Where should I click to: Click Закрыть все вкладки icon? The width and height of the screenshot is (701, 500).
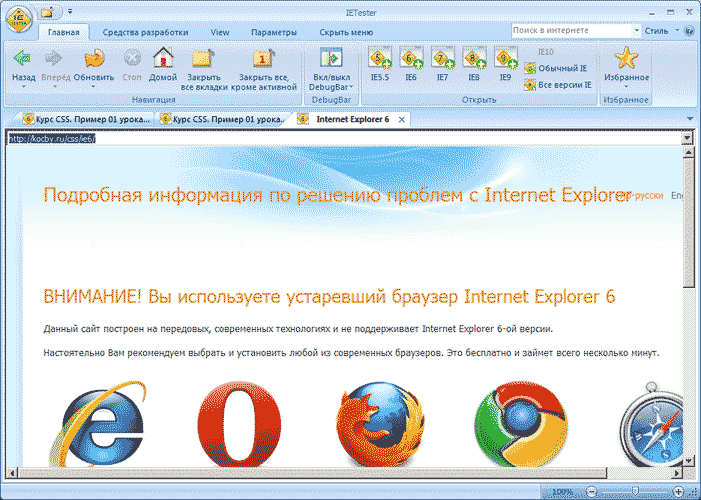click(x=203, y=58)
